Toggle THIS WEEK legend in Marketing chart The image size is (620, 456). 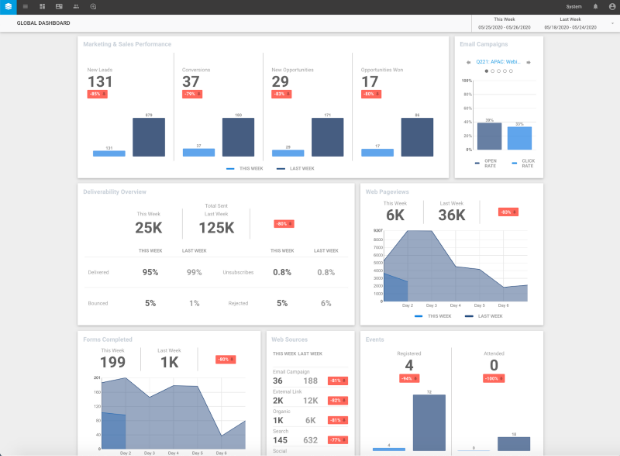(244, 168)
